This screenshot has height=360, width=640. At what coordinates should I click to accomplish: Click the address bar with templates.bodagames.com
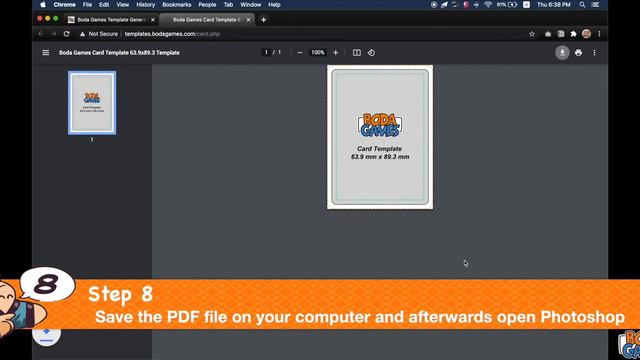click(172, 34)
